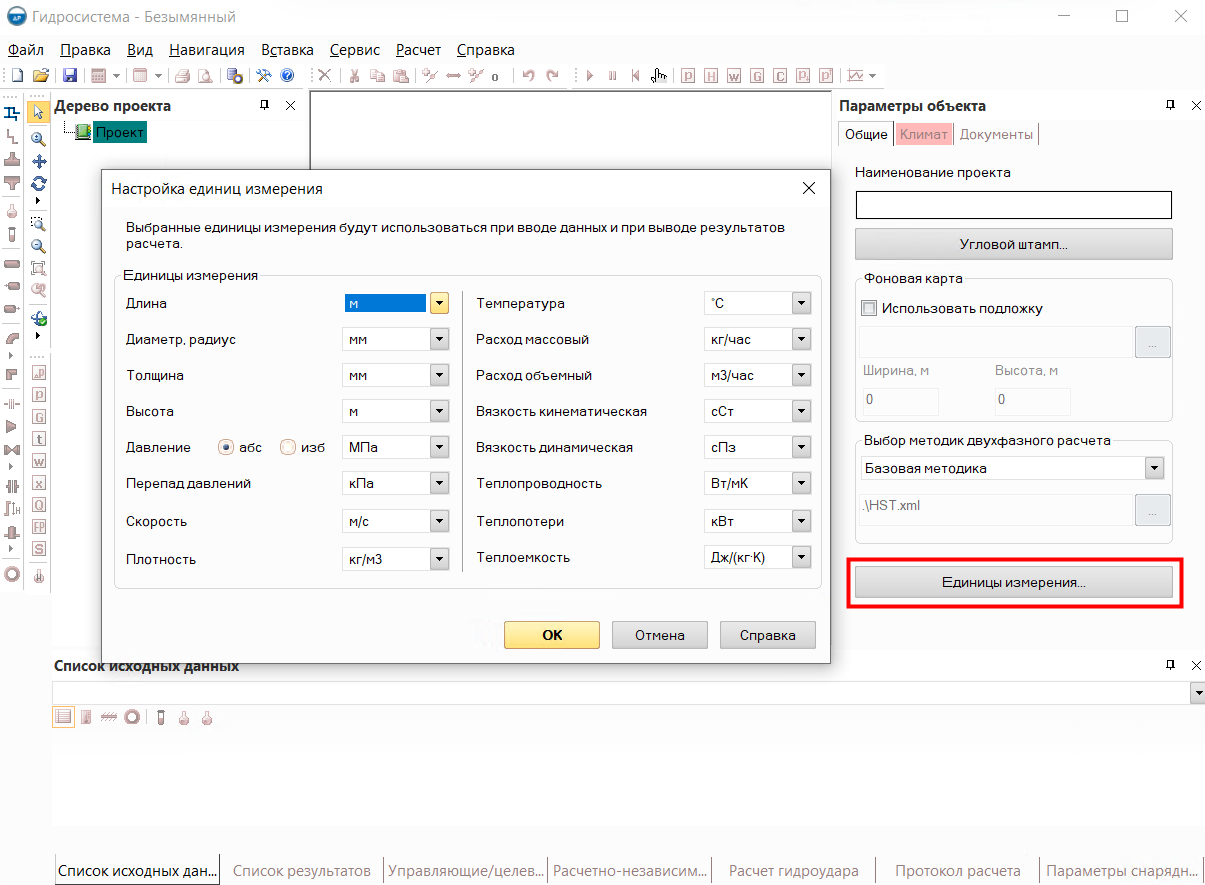Select the "абс" pressure radio button

point(226,448)
